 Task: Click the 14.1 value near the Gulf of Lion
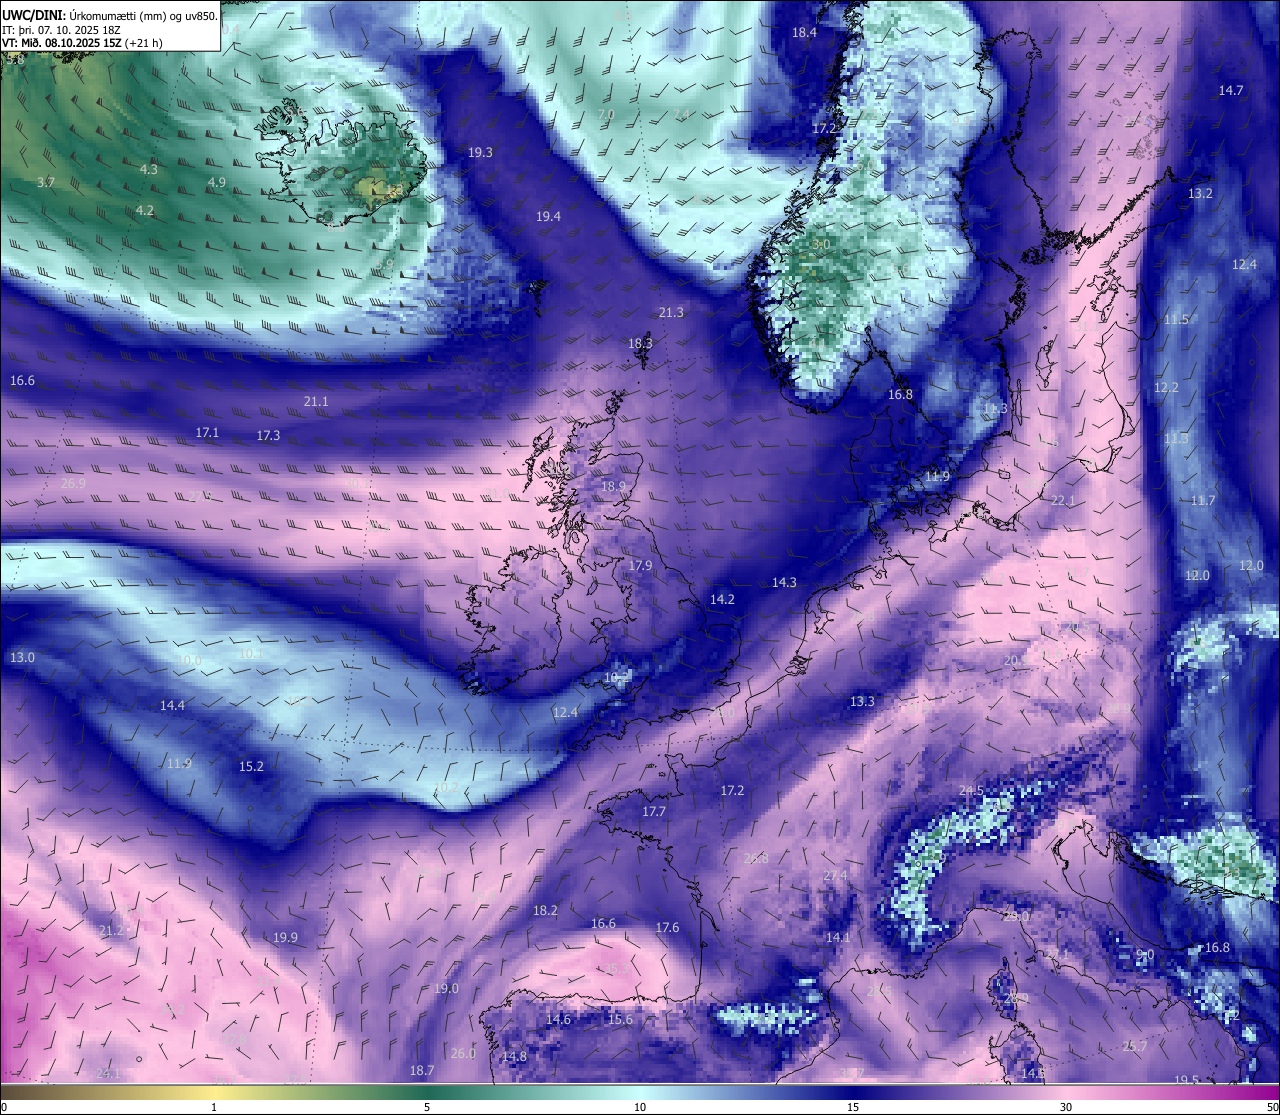point(838,937)
